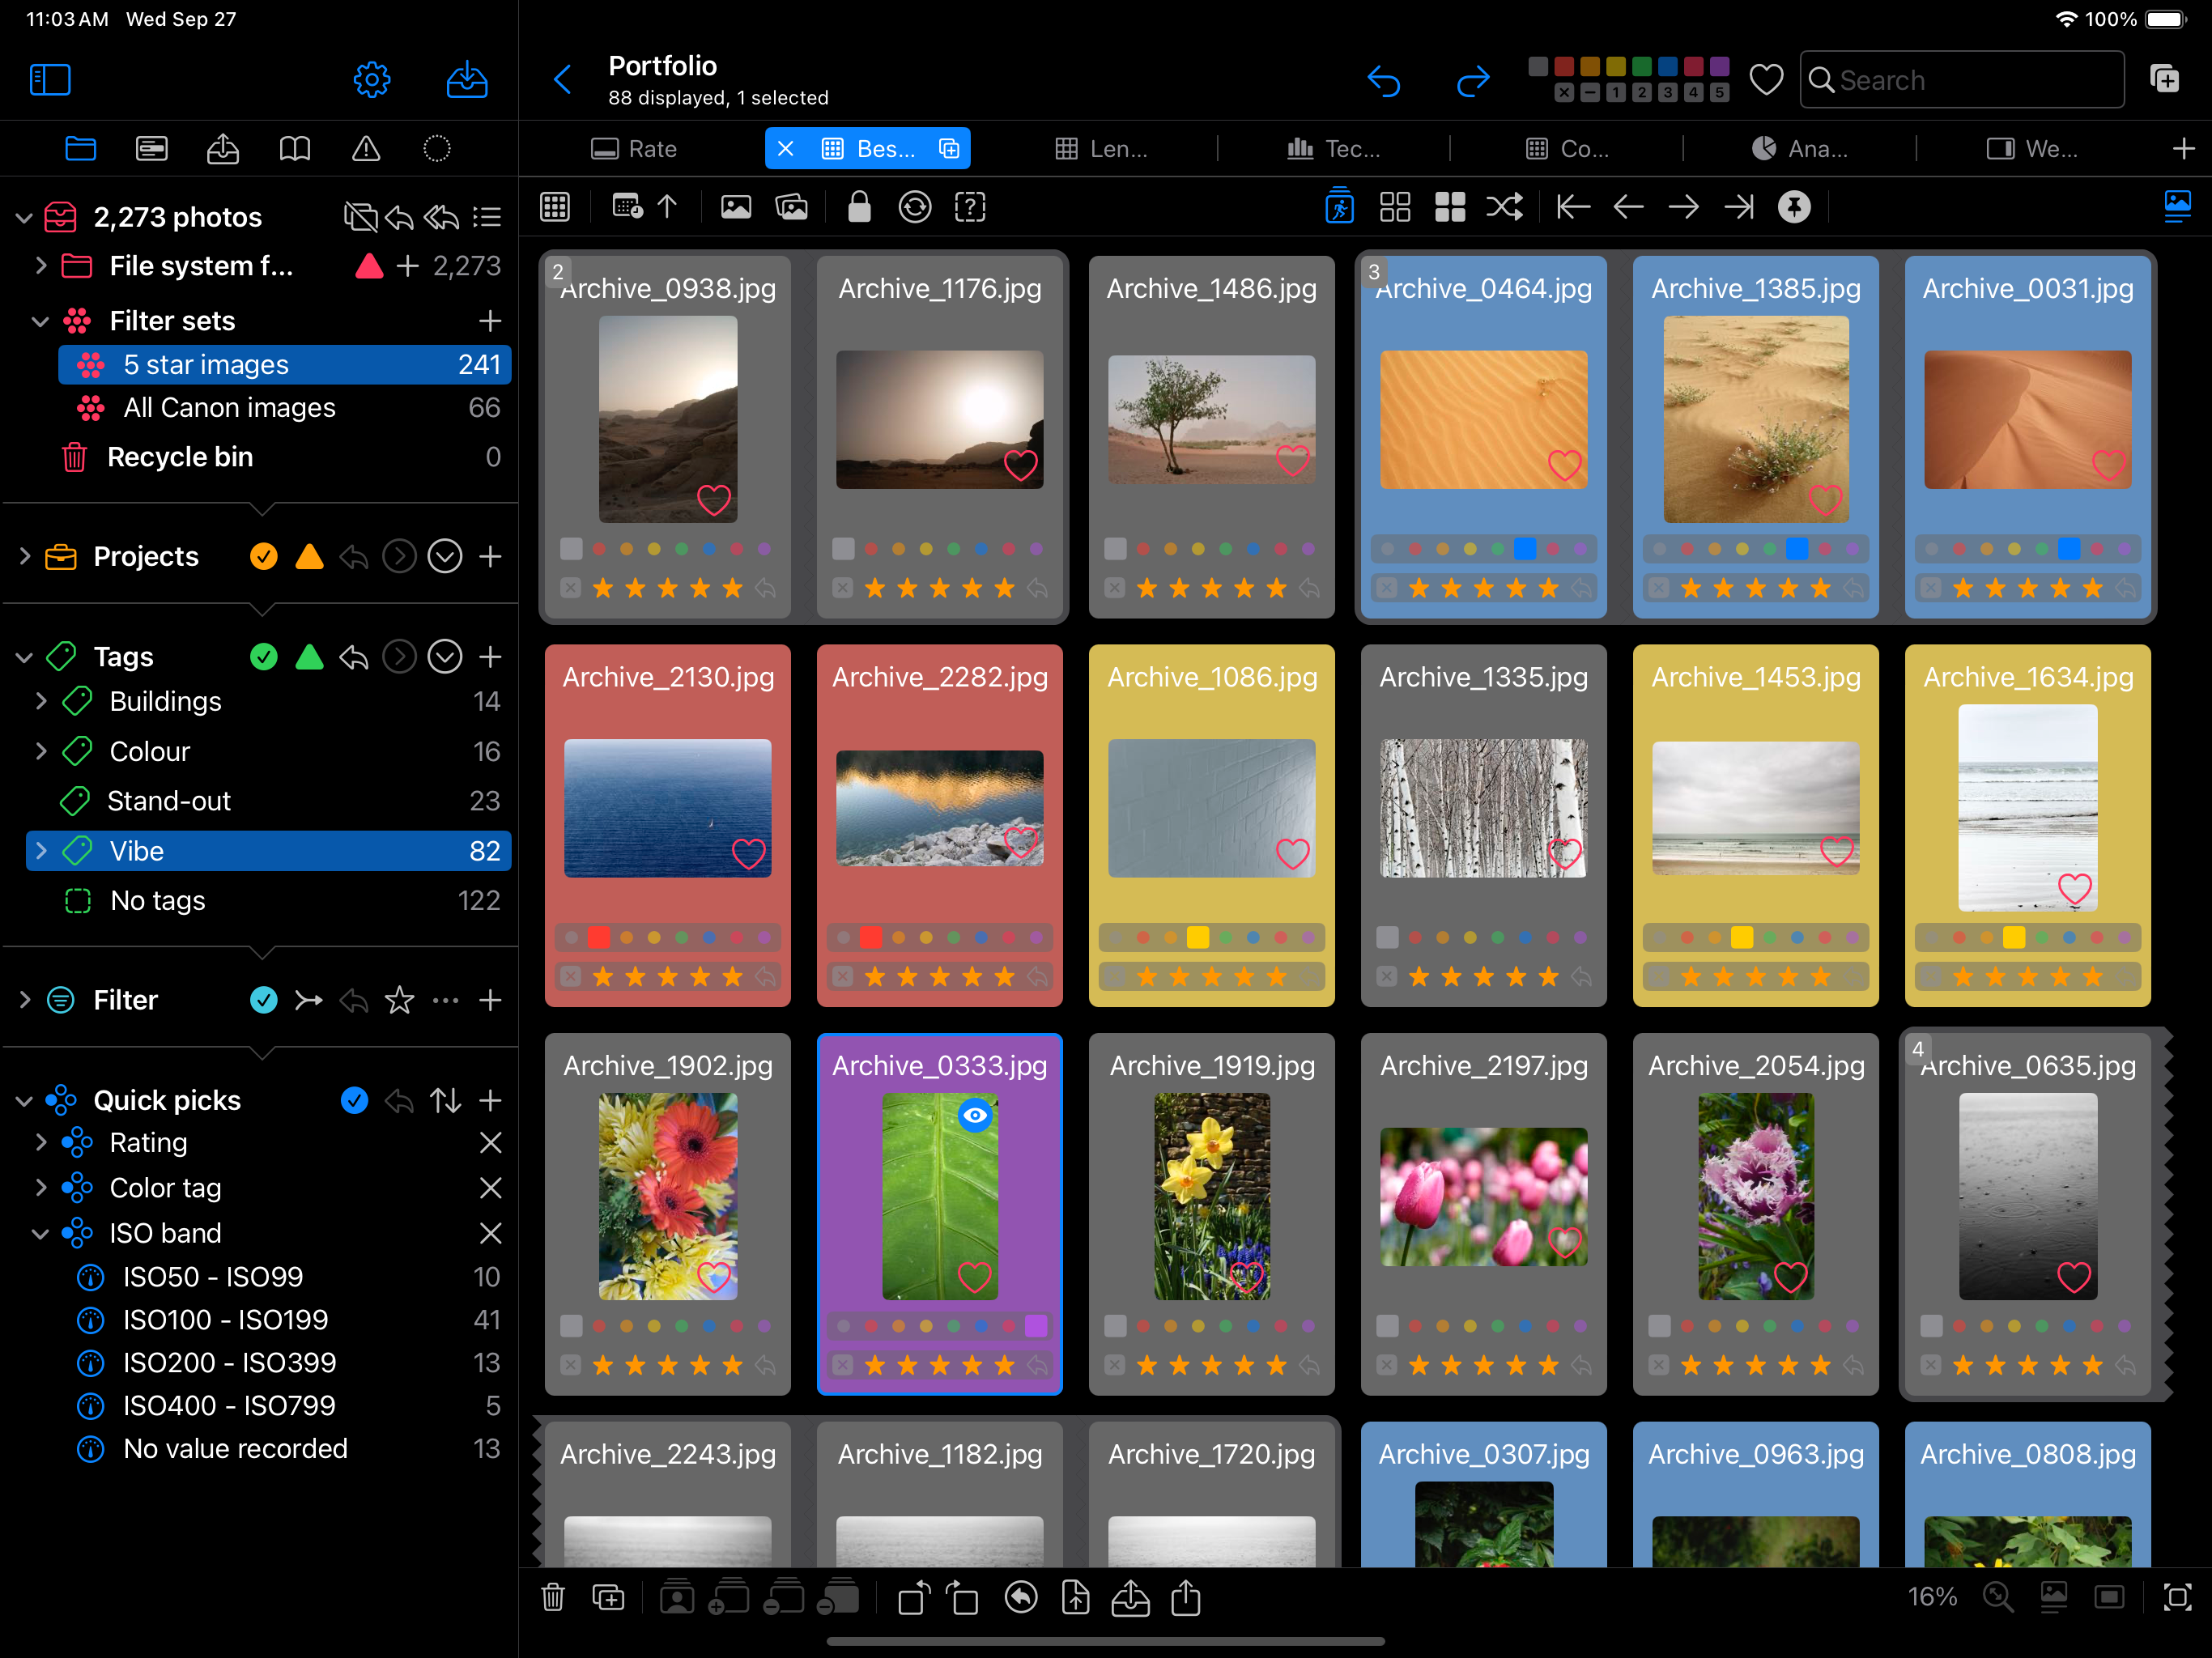Click the trash icon in bottom toolbar
This screenshot has height=1658, width=2212.
(x=553, y=1597)
